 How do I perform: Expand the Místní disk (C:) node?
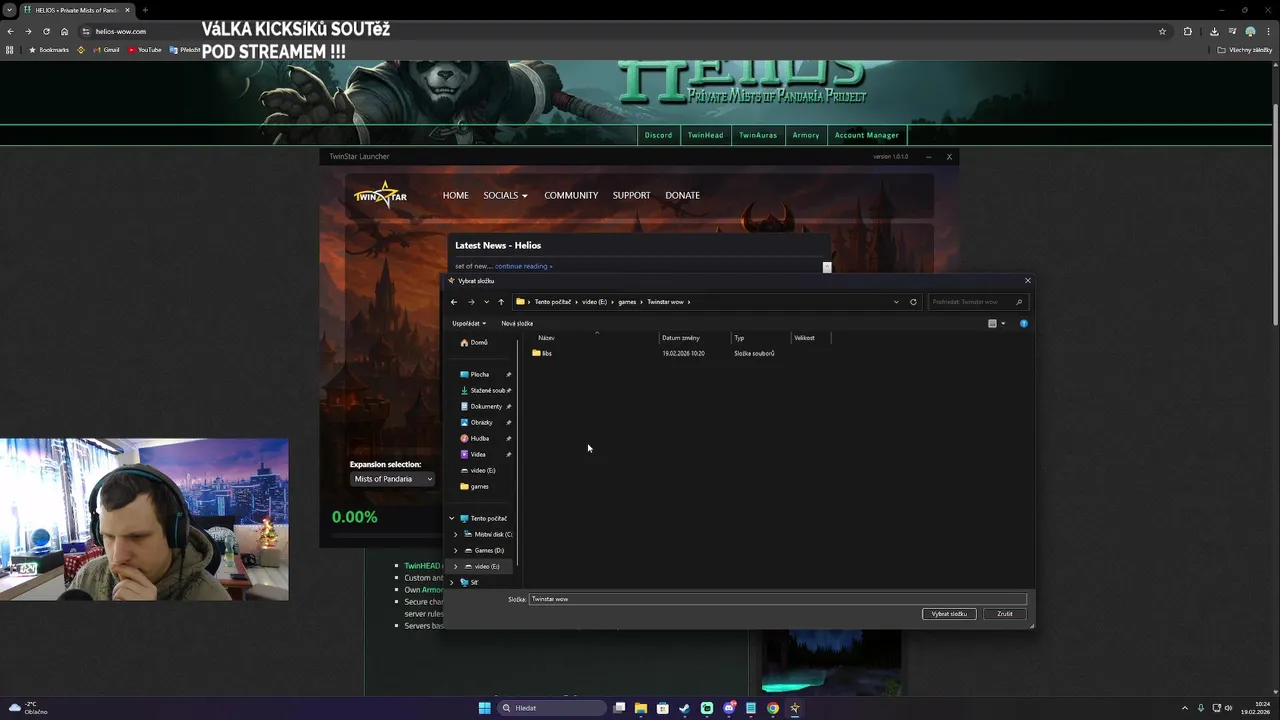456,534
